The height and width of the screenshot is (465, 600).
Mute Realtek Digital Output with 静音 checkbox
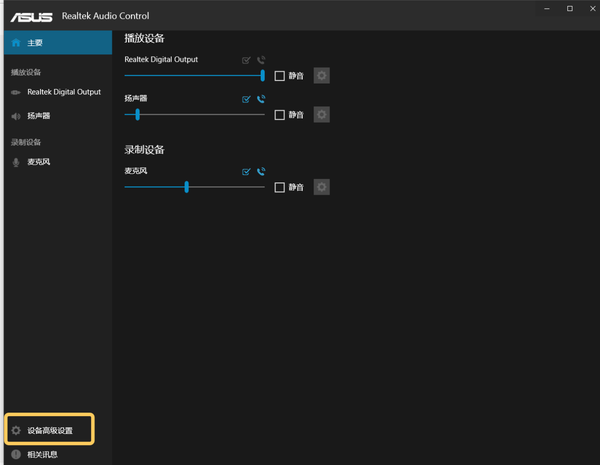click(x=279, y=76)
